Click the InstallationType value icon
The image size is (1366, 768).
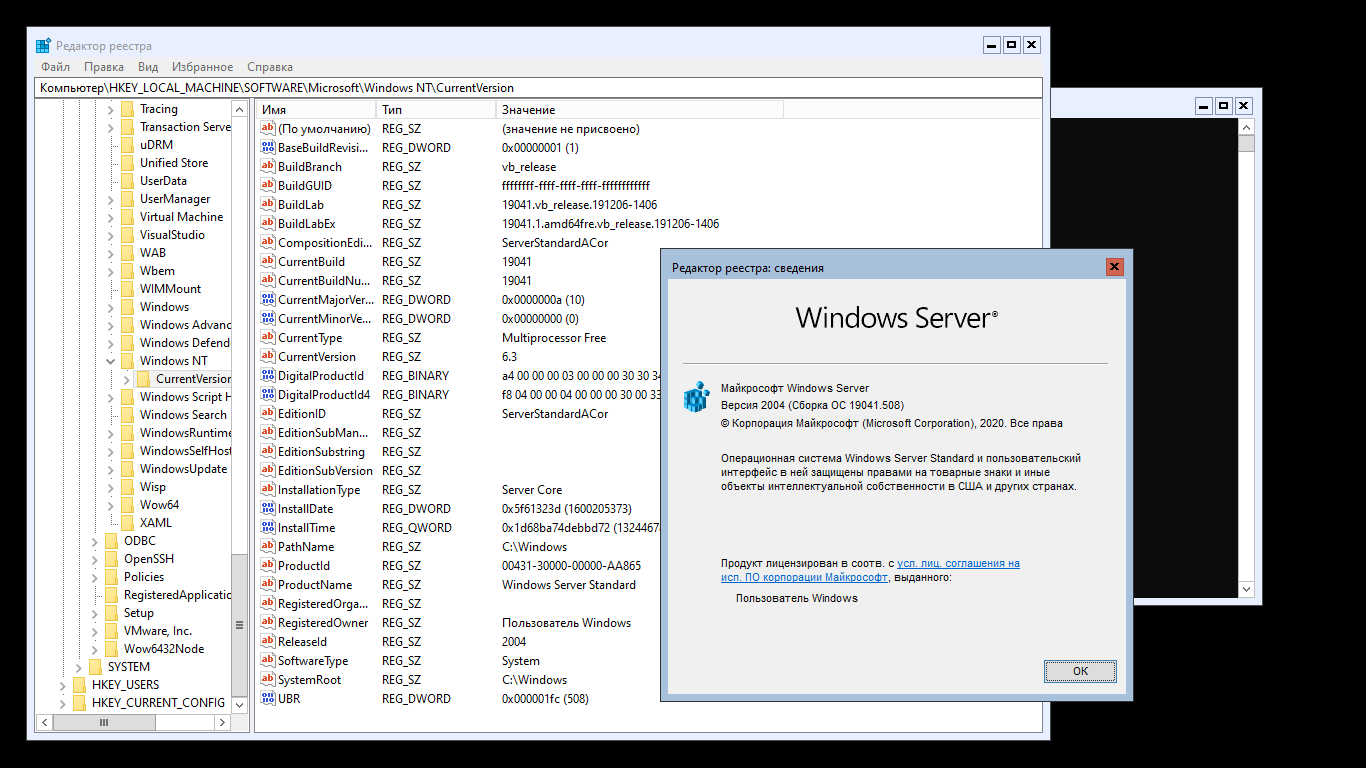pyautogui.click(x=267, y=490)
